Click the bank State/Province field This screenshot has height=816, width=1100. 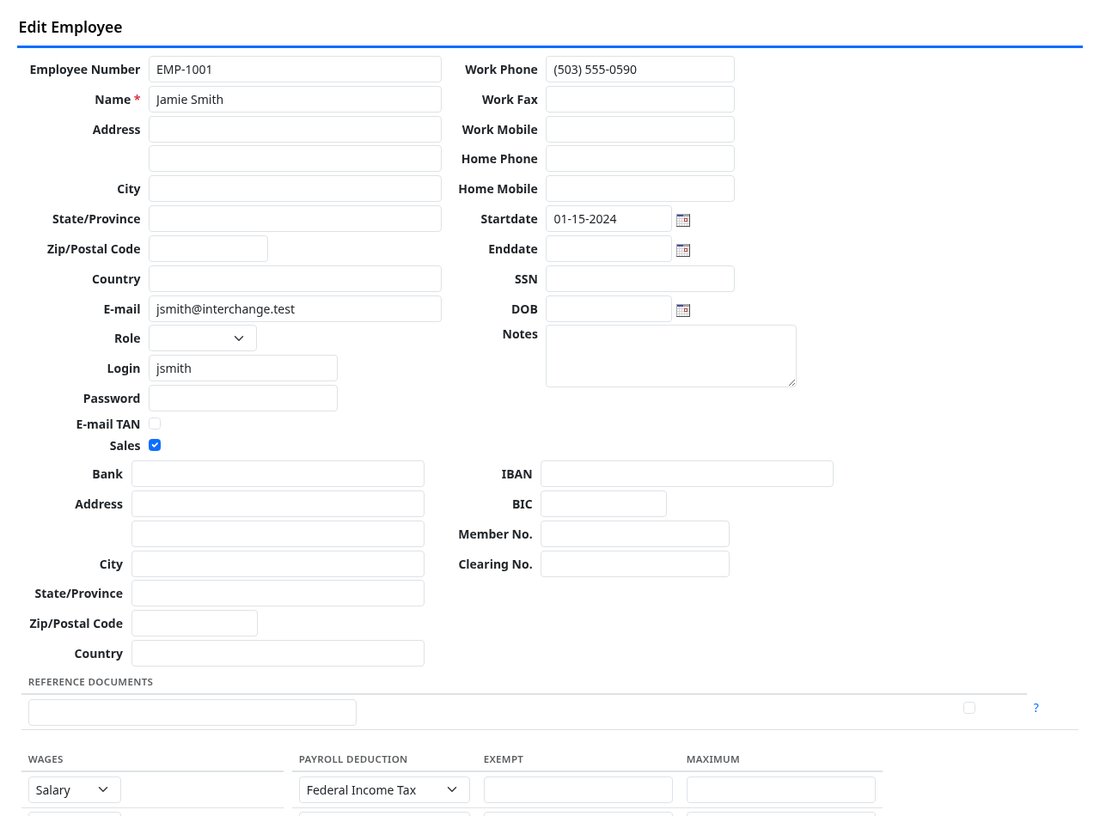click(x=278, y=593)
